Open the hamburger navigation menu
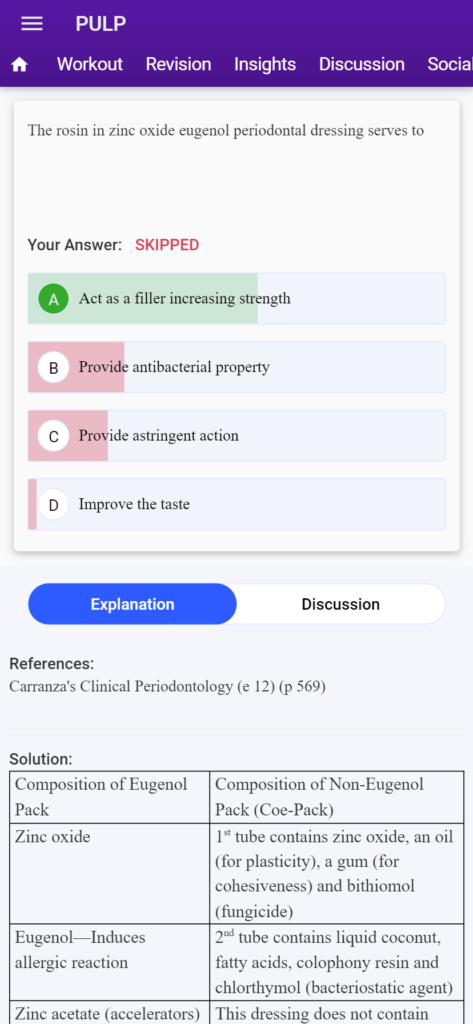Screen dimensions: 473x1024 point(31,24)
